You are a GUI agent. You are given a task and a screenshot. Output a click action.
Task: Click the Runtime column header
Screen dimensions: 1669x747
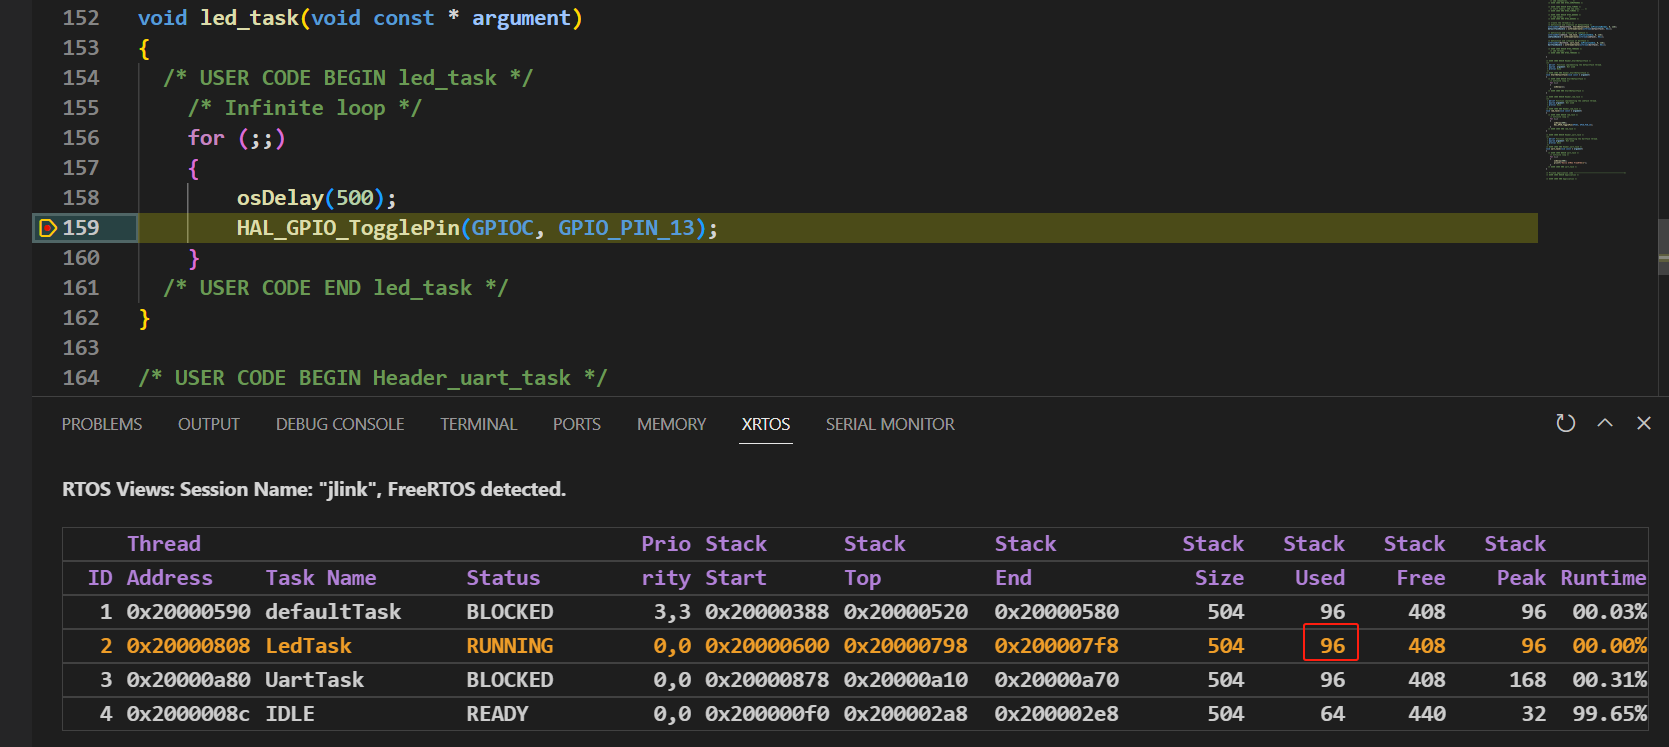[1603, 578]
